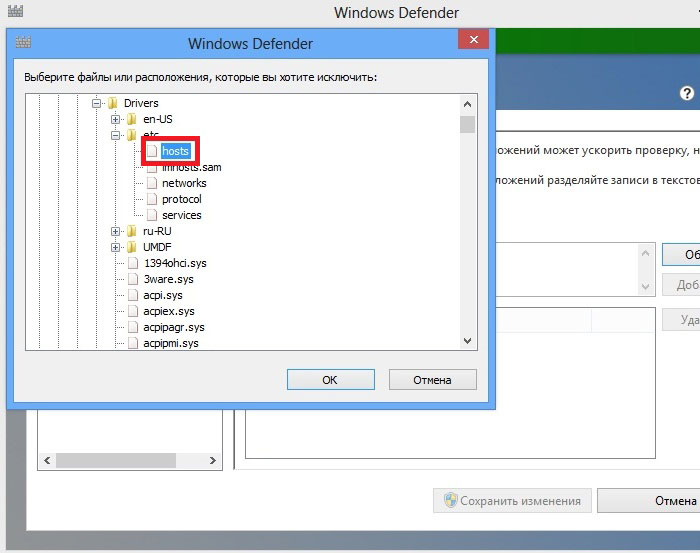Click the acpiex.sys file icon
The width and height of the screenshot is (700, 553).
click(133, 311)
